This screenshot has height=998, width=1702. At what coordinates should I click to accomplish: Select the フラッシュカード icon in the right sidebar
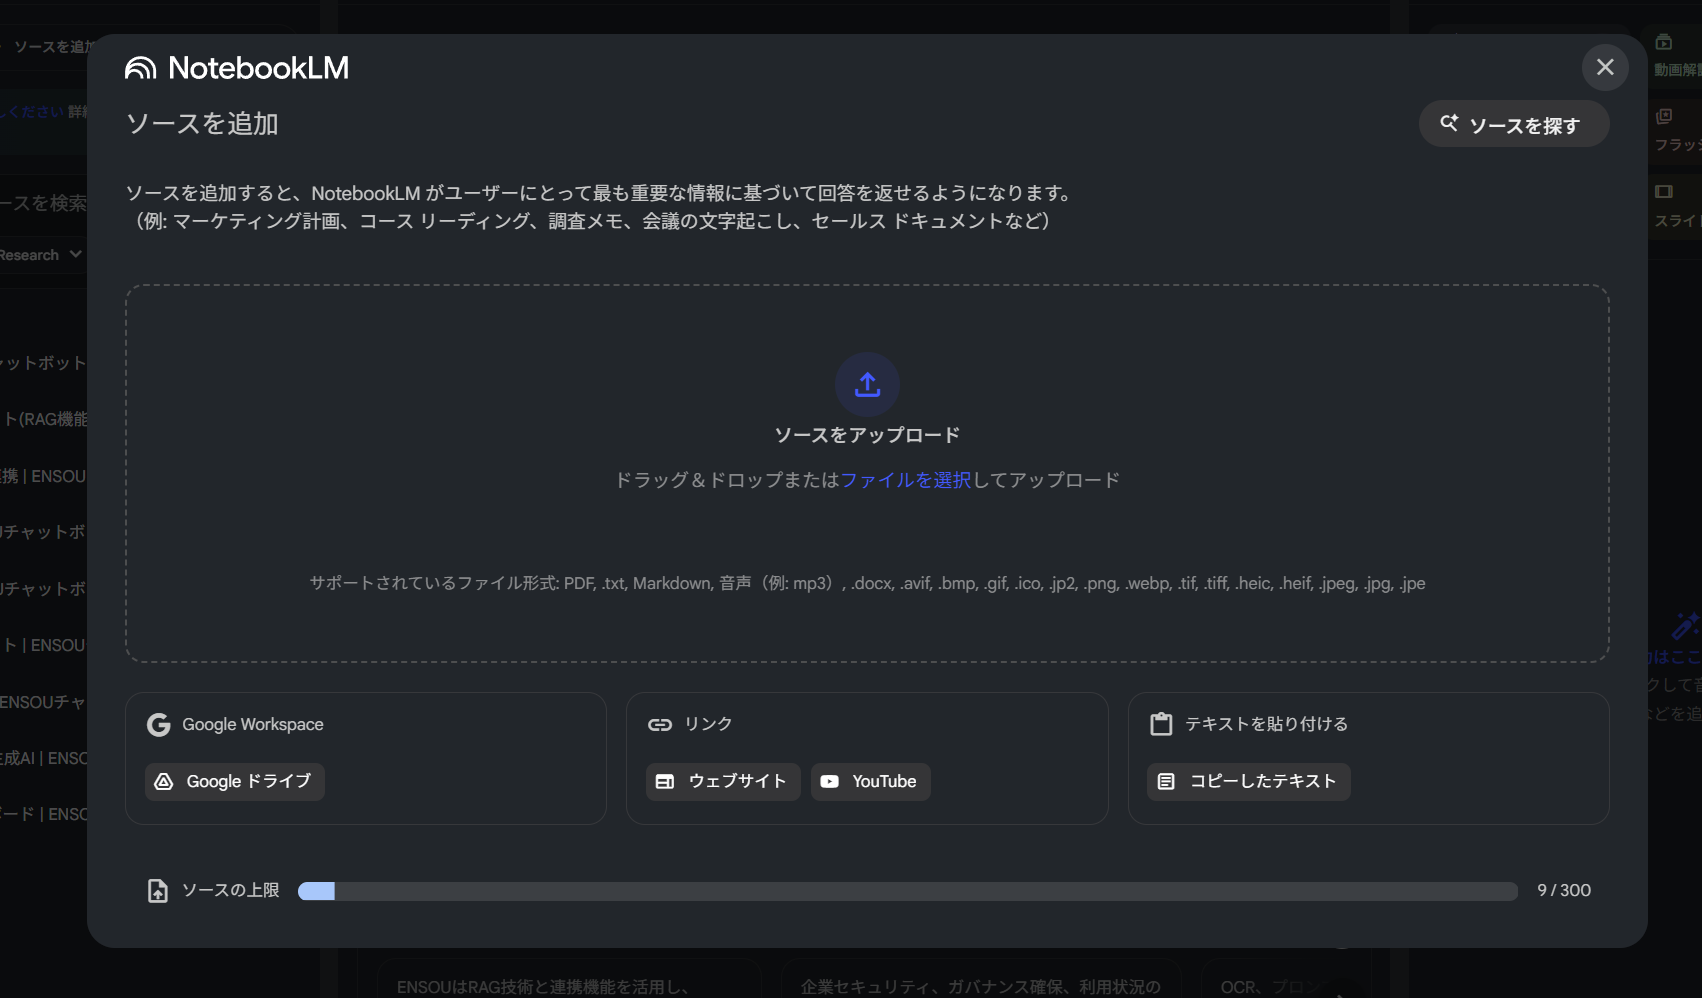[x=1665, y=116]
